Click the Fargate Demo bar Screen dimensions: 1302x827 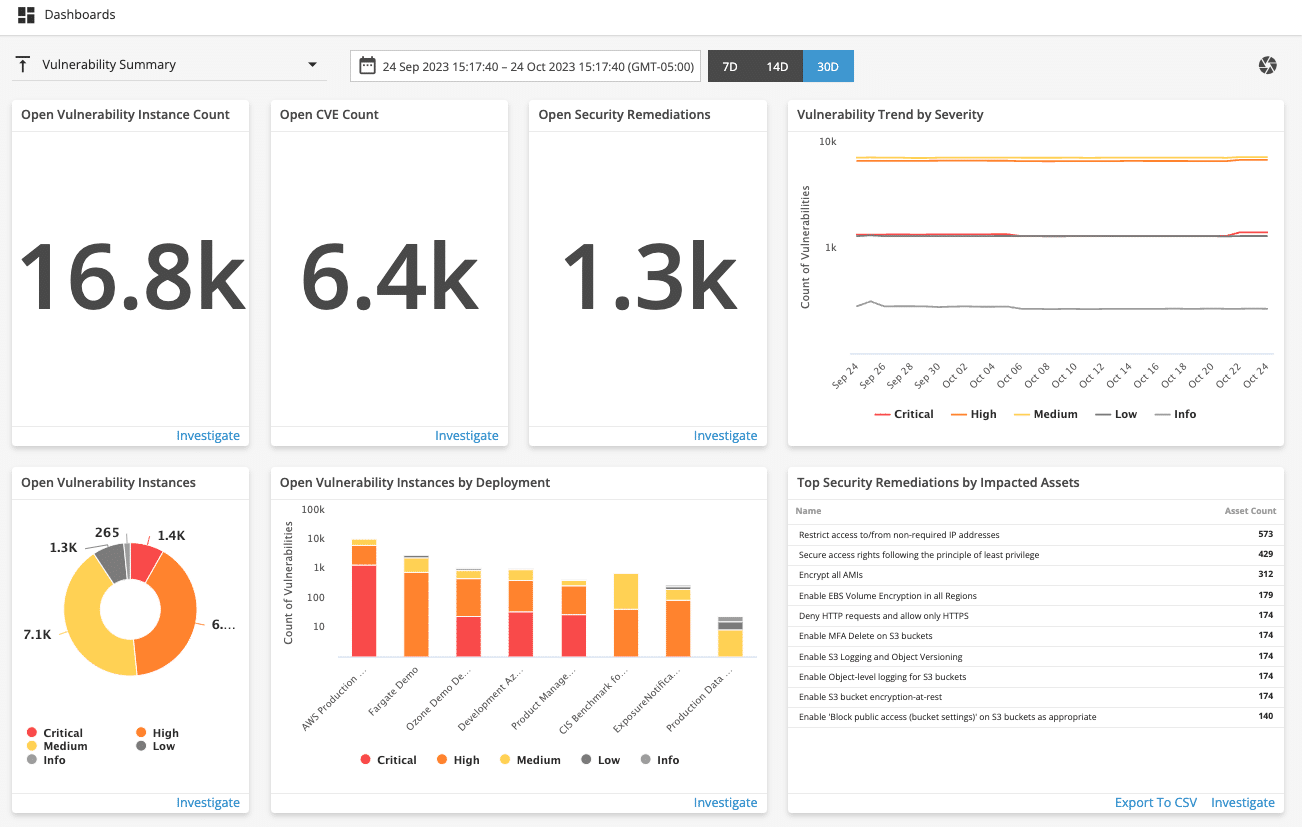(x=416, y=606)
